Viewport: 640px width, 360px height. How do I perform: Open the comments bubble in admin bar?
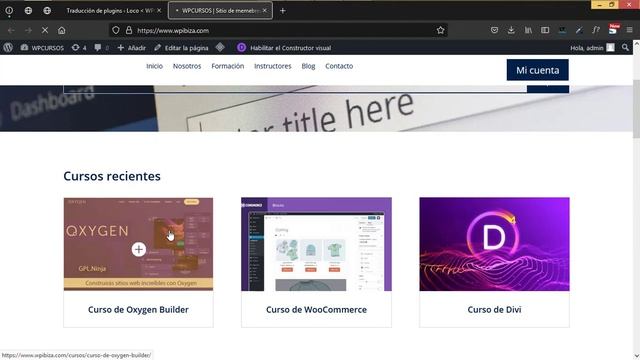101,48
